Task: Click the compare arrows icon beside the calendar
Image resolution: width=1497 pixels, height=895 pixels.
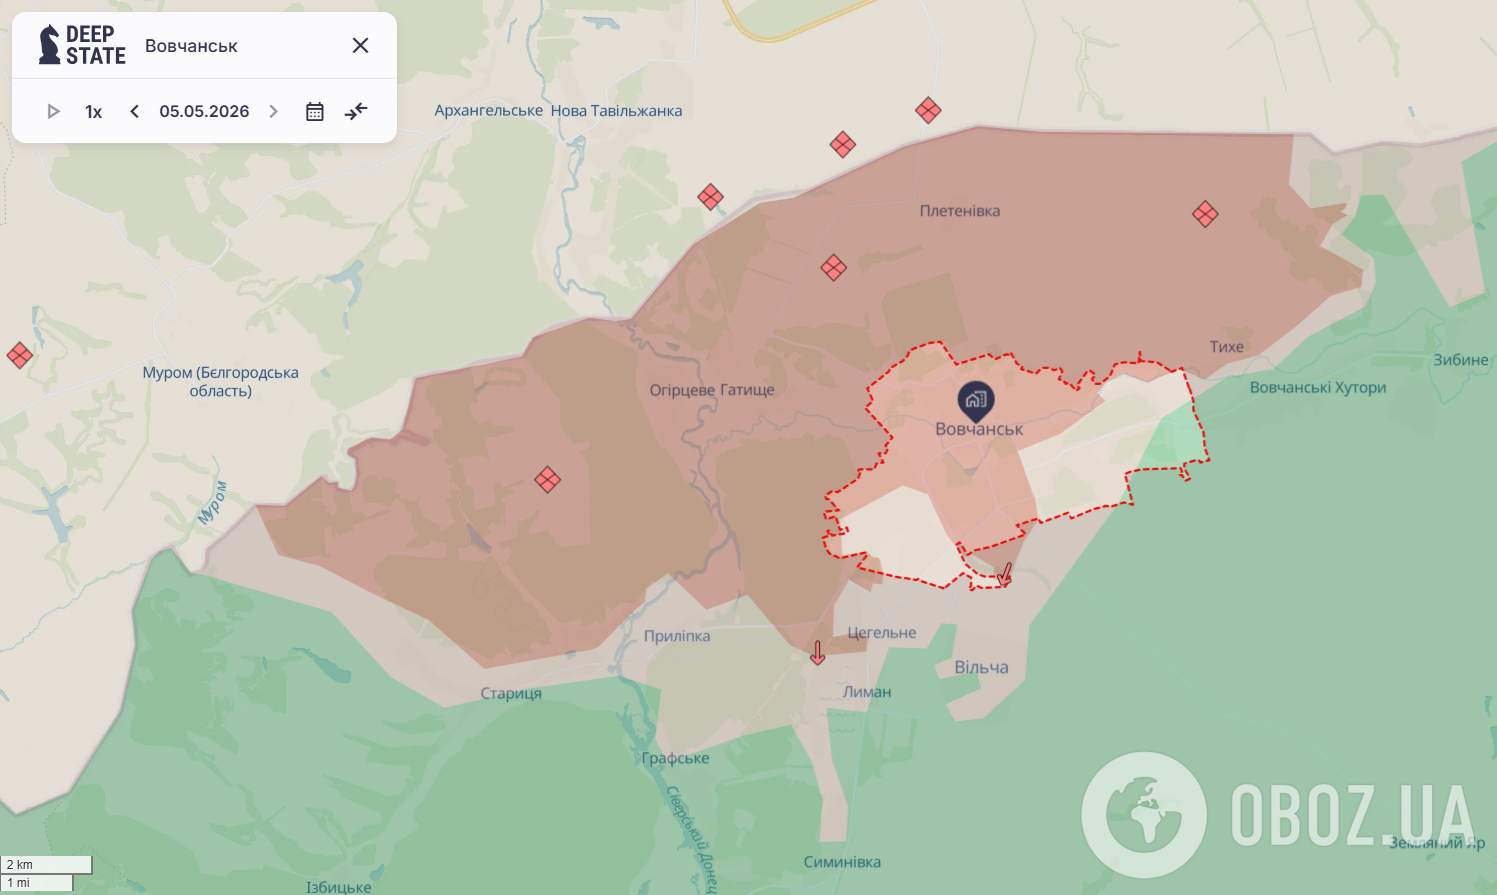Action: (356, 111)
